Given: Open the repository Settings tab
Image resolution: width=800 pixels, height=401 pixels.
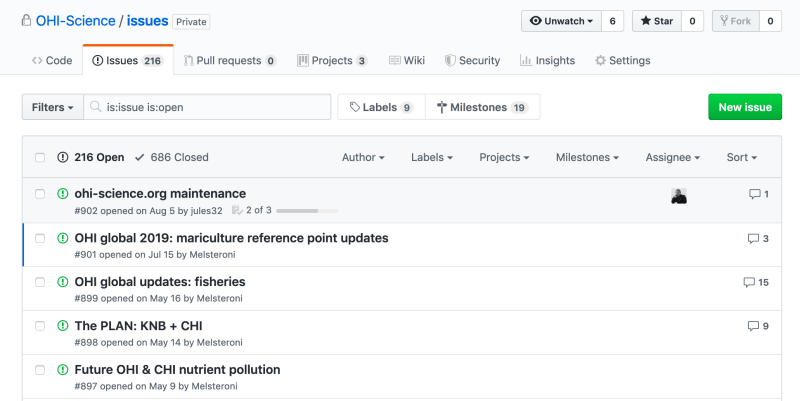Looking at the screenshot, I should coord(622,60).
